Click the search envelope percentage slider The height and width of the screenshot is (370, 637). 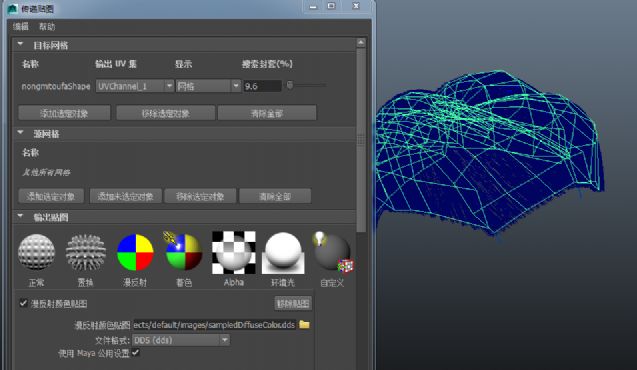[290, 85]
